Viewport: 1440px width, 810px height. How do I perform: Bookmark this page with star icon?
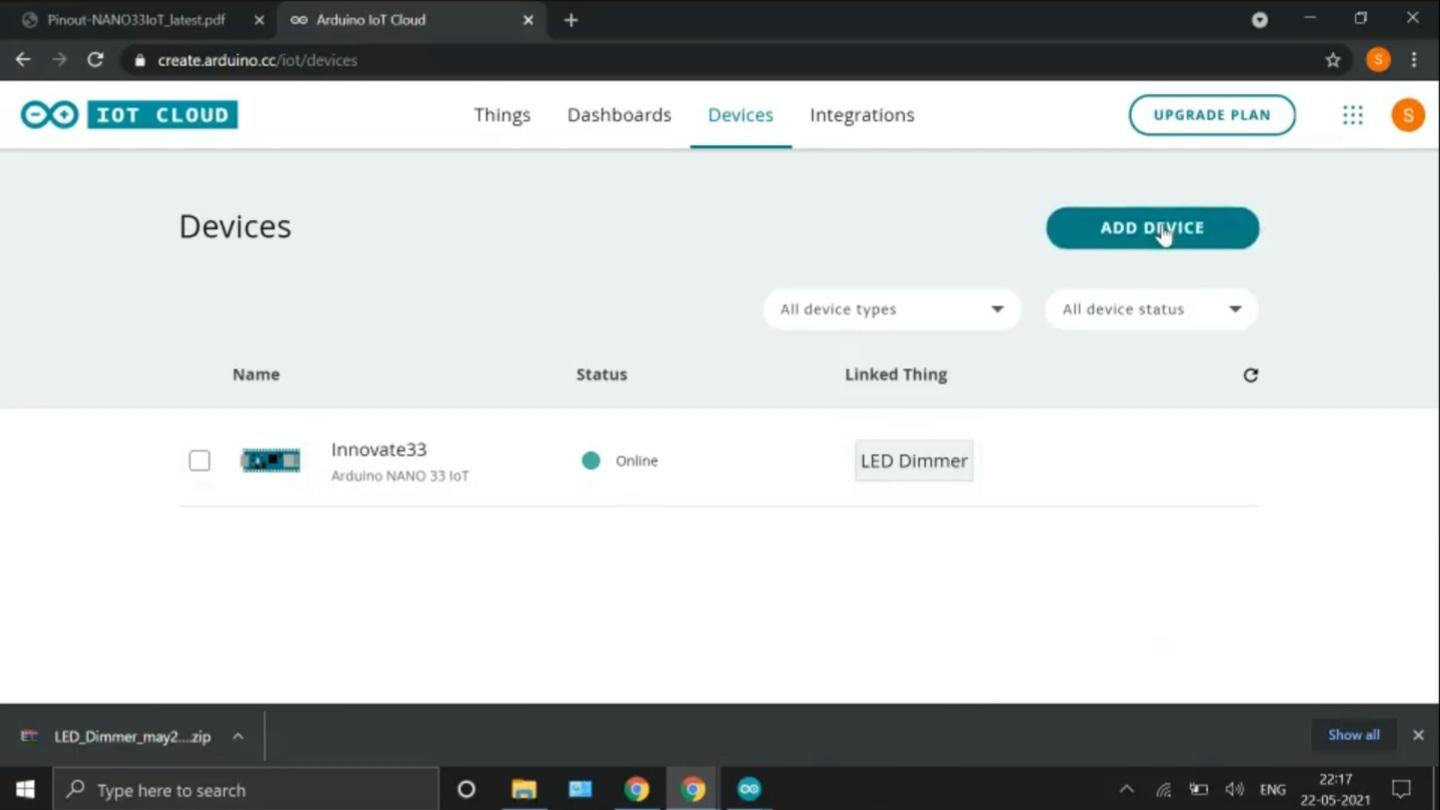[1332, 60]
